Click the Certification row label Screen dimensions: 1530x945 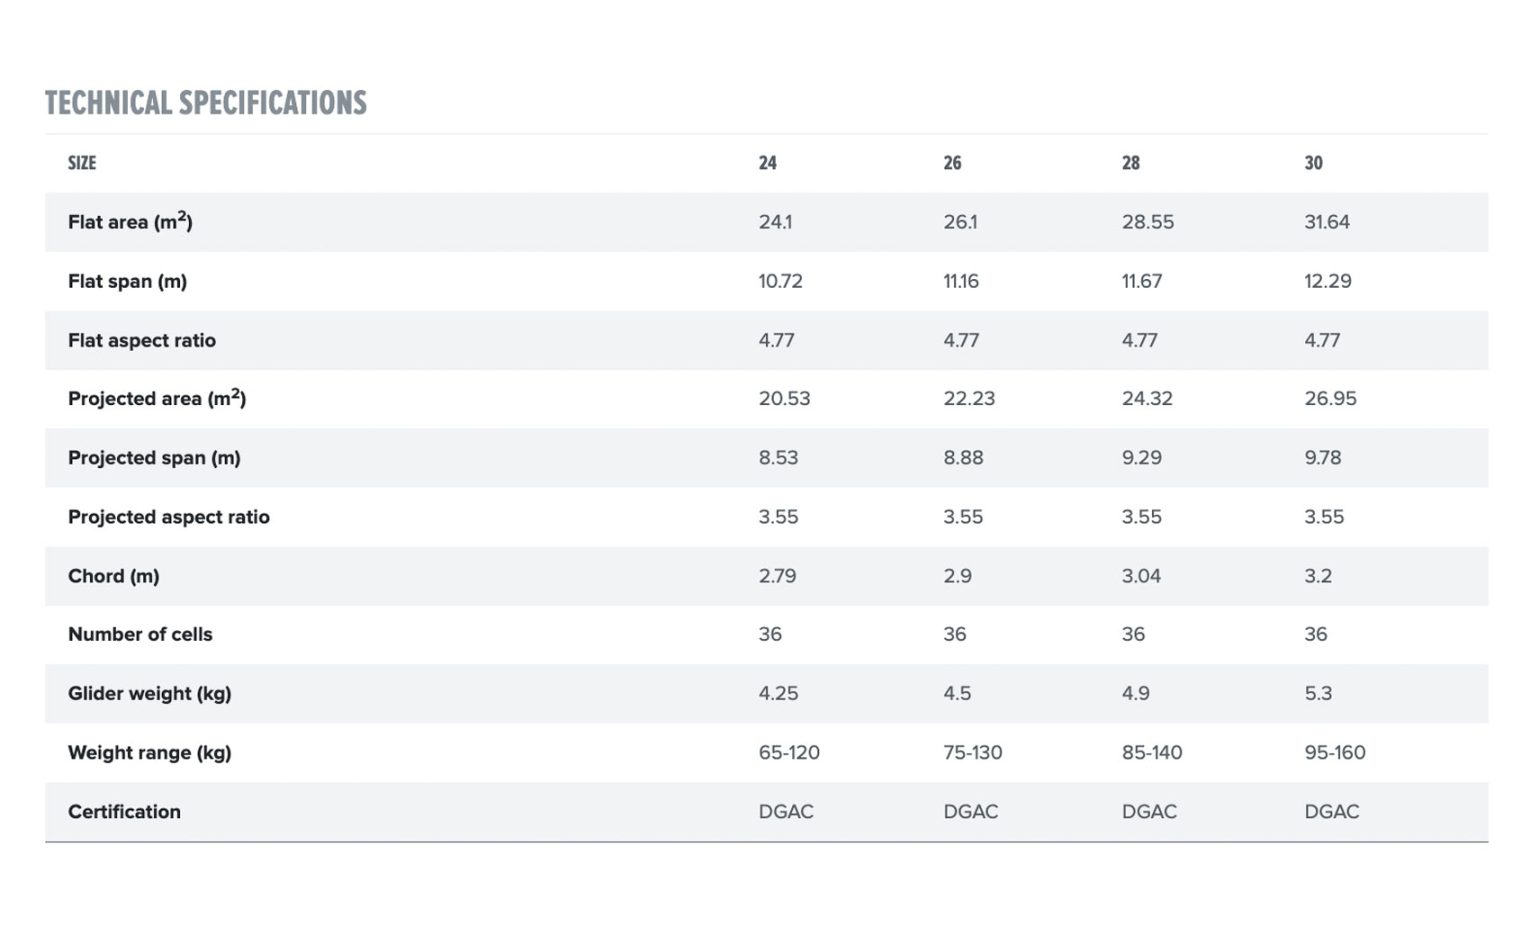[x=124, y=812]
